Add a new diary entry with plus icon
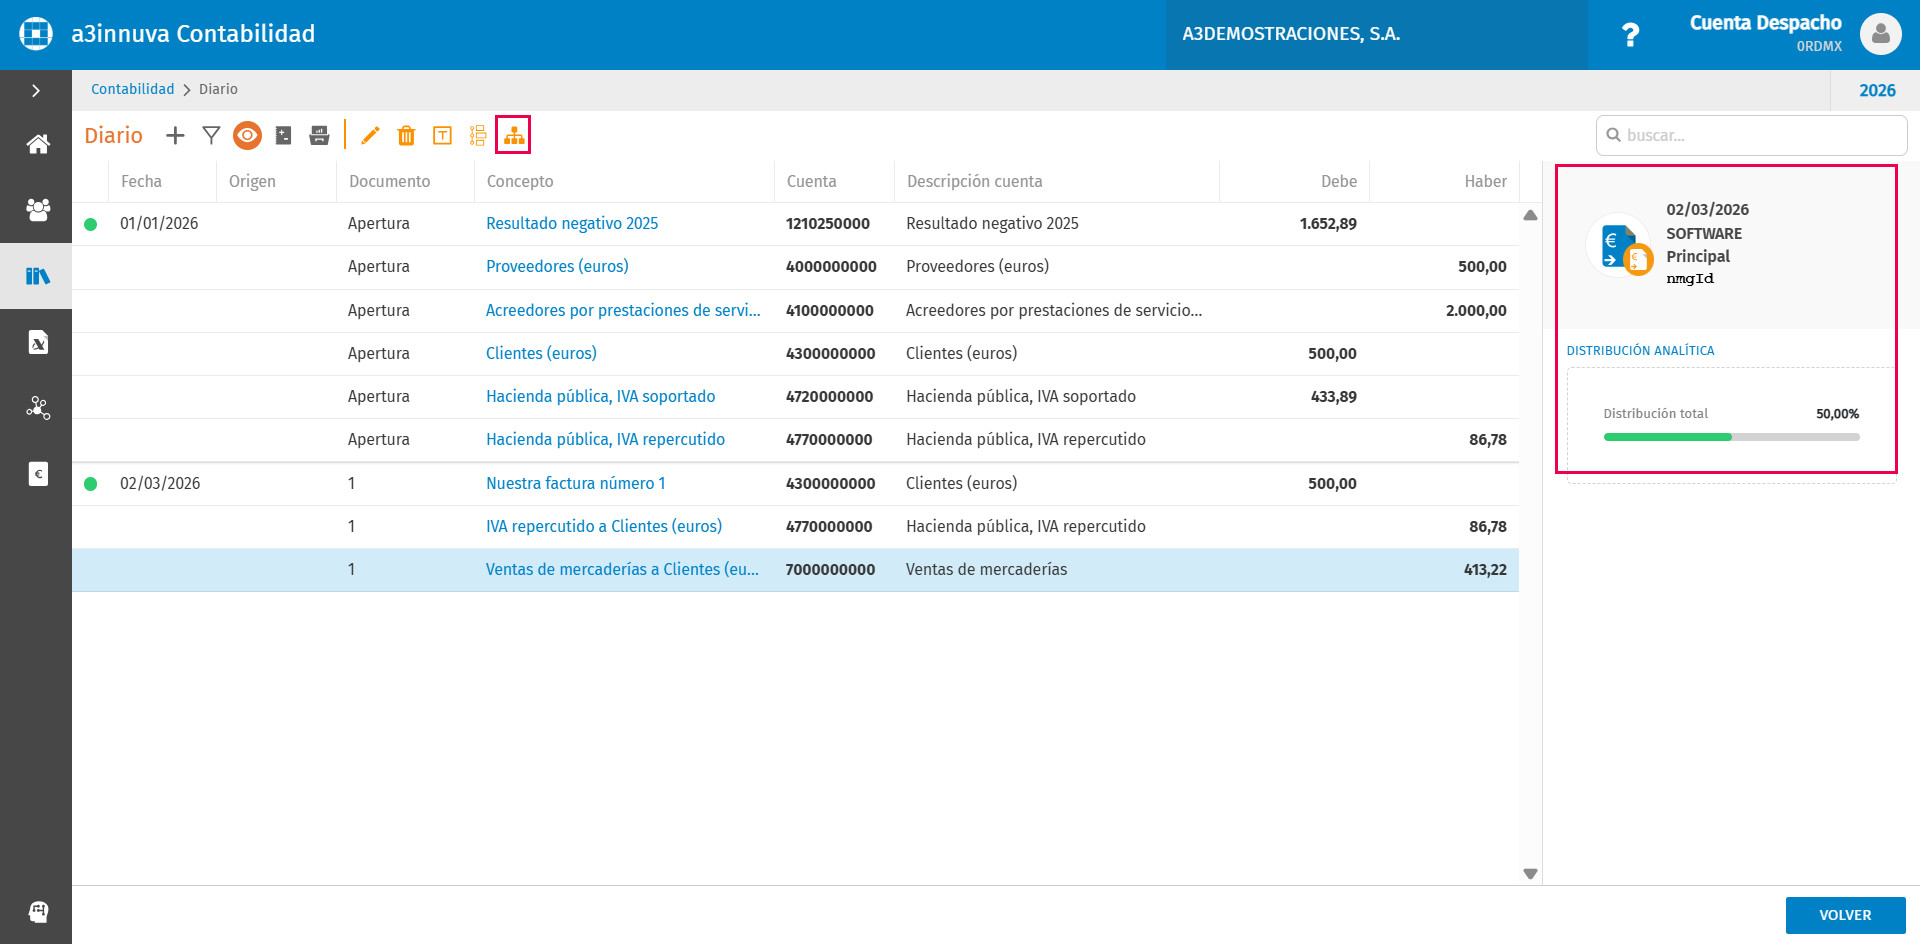 tap(175, 135)
